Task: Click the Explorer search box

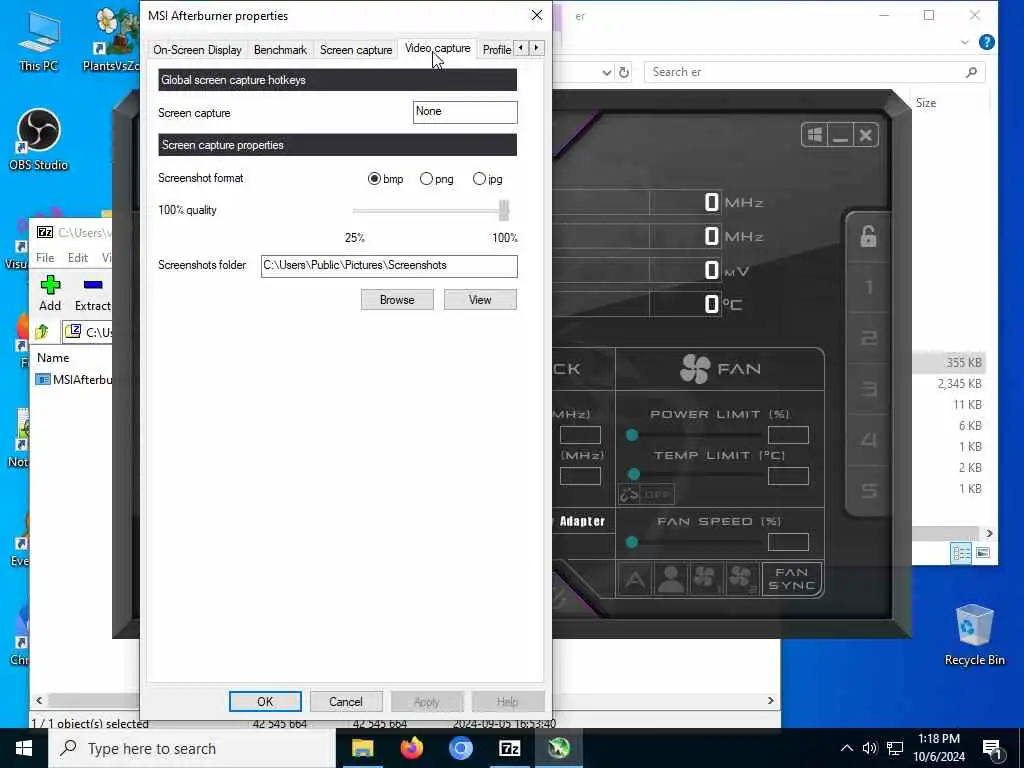Action: [x=814, y=72]
